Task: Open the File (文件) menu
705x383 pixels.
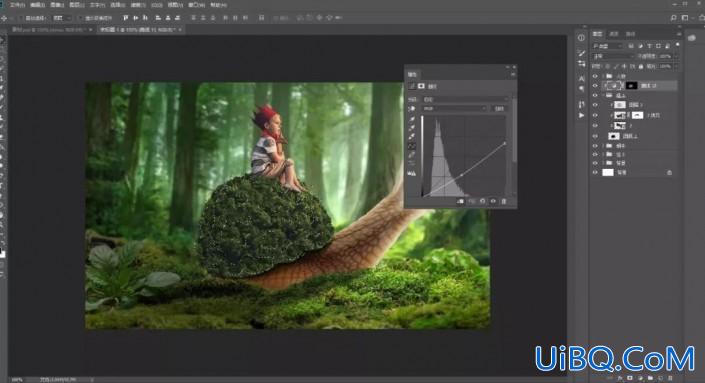Action: pos(17,5)
